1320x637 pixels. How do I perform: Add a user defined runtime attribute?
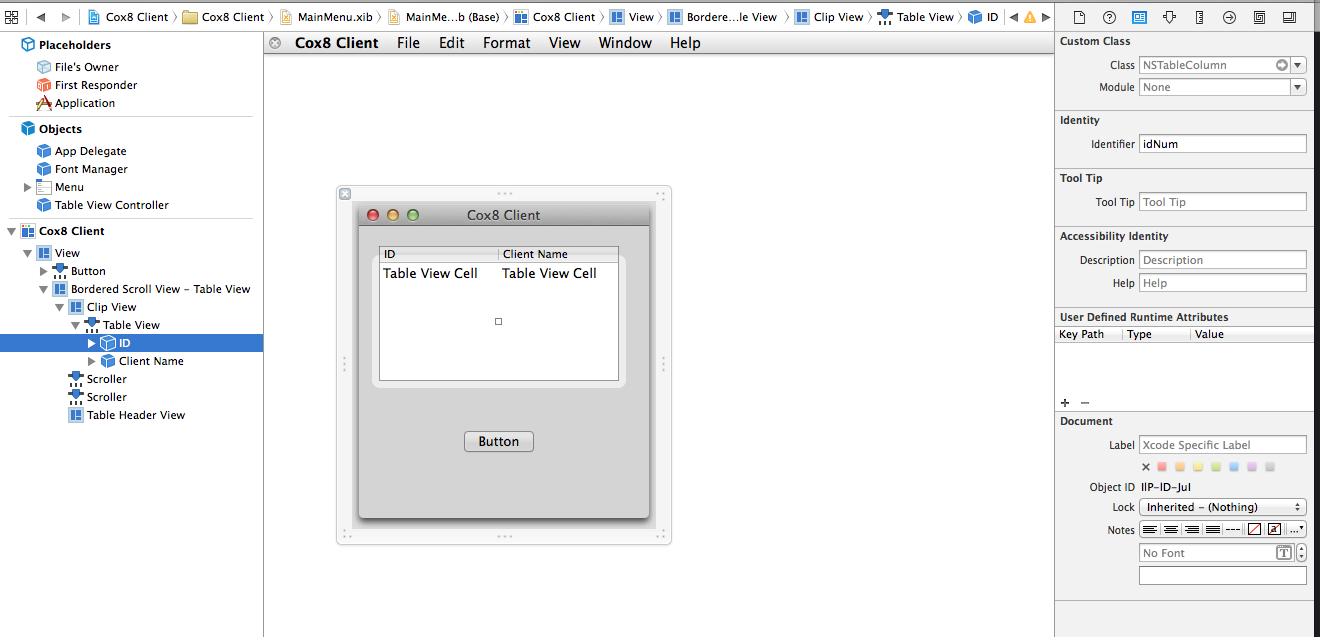1066,403
